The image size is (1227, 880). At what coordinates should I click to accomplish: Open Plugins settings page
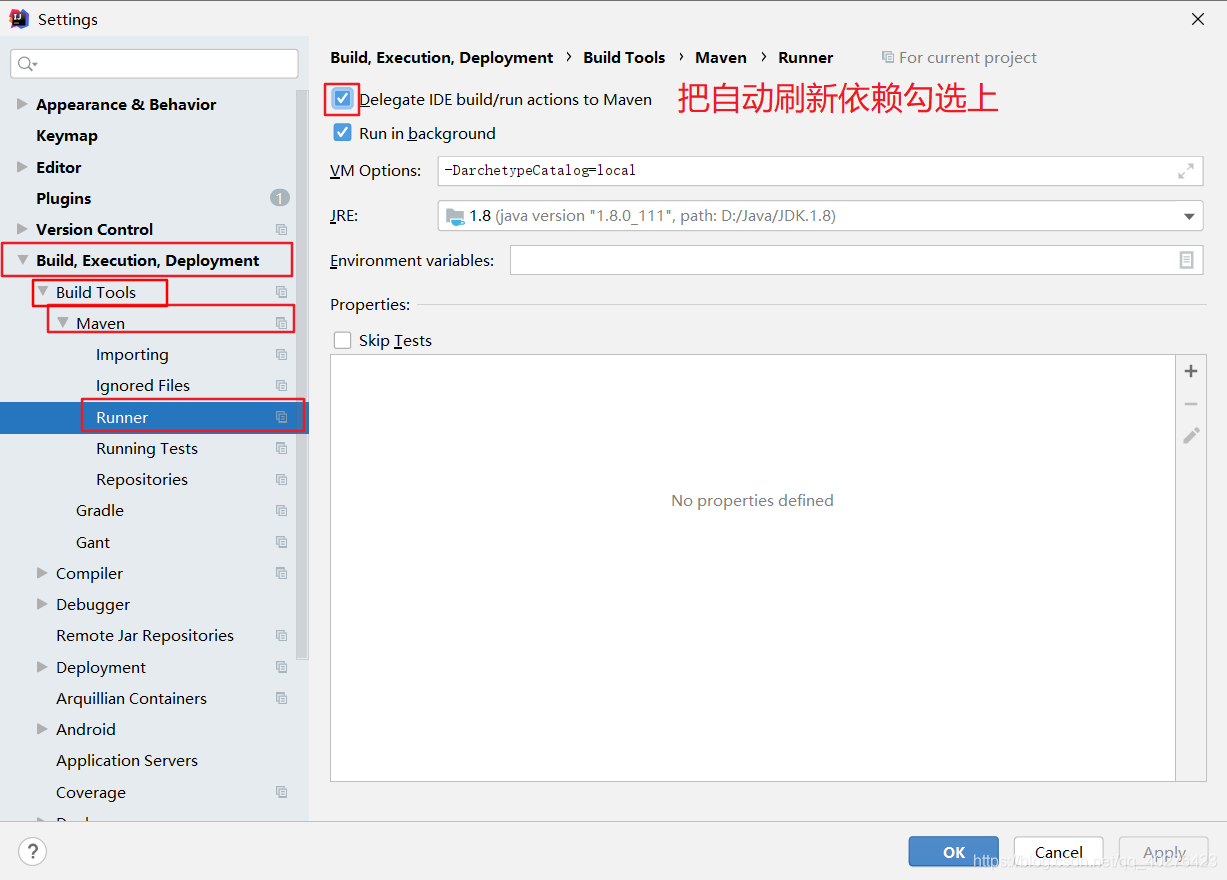coord(64,198)
